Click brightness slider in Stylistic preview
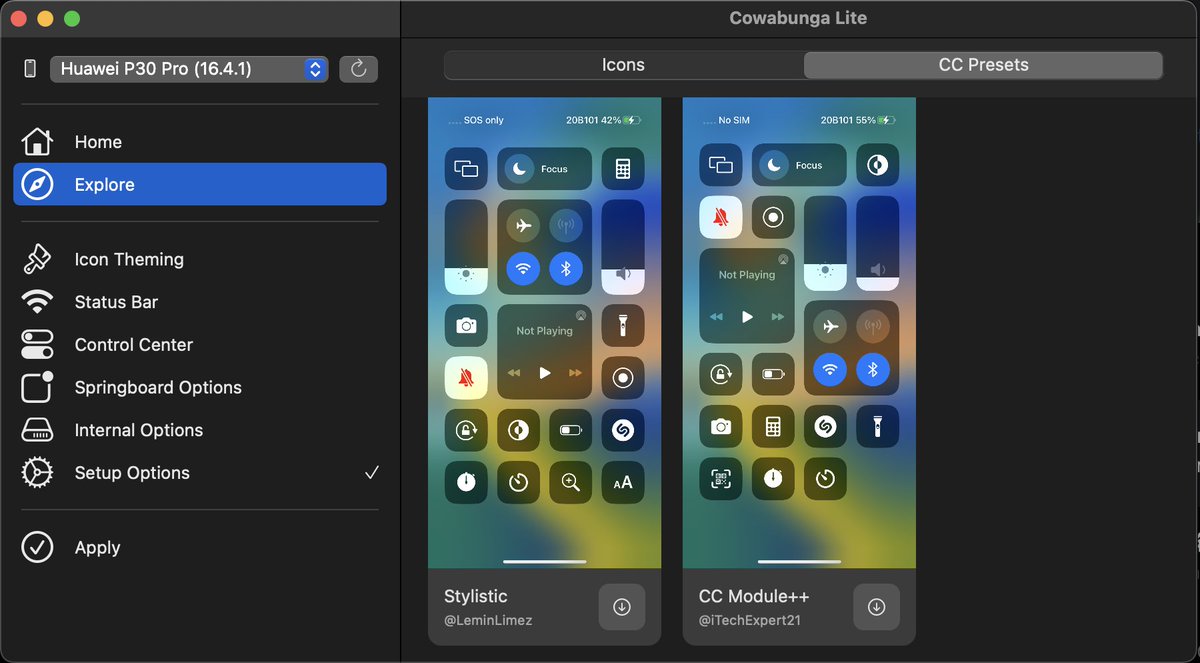The width and height of the screenshot is (1200, 663). point(466,247)
